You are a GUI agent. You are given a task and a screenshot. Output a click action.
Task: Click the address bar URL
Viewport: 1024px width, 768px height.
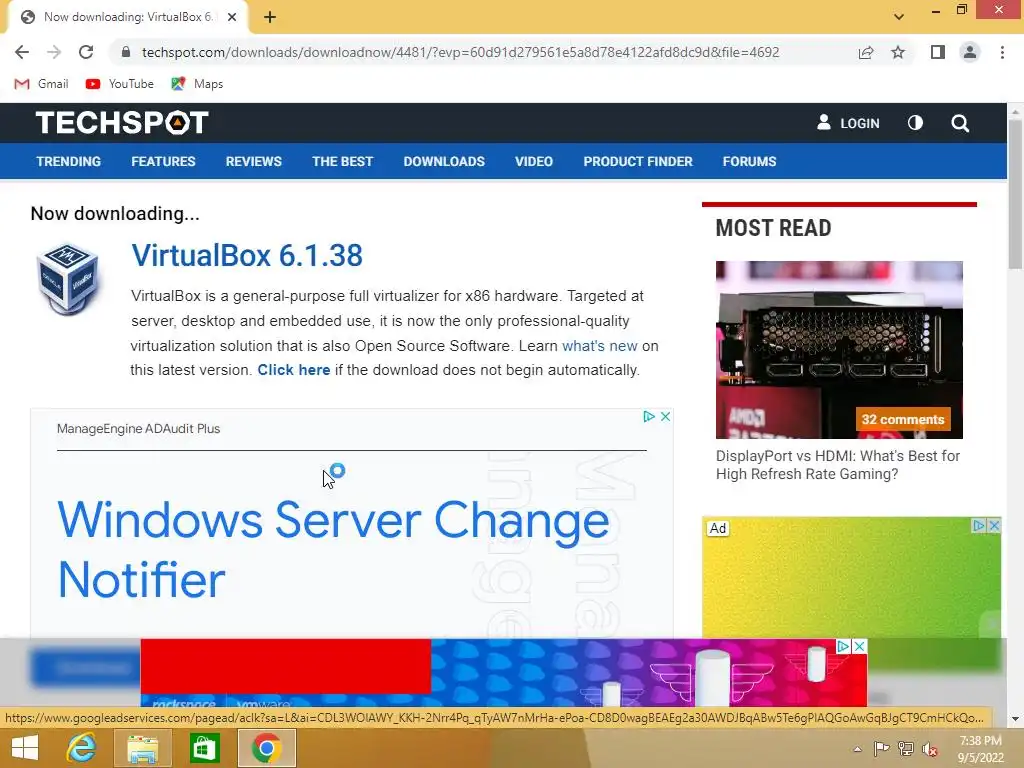(x=460, y=52)
